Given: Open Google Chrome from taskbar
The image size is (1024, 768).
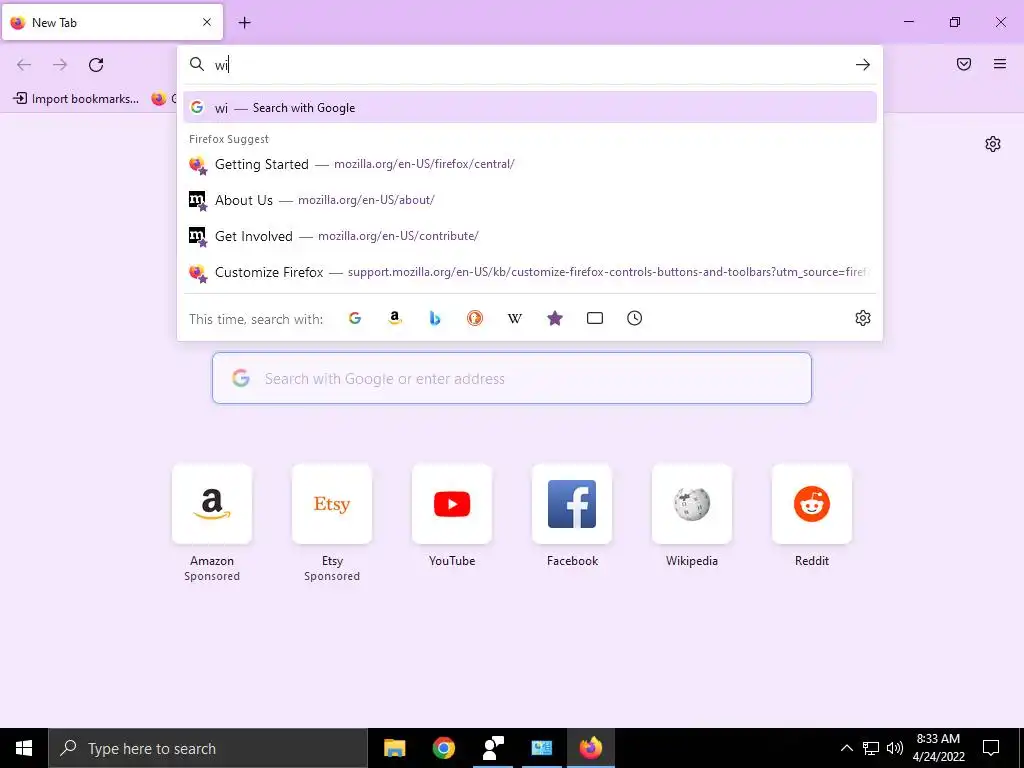Looking at the screenshot, I should [443, 748].
